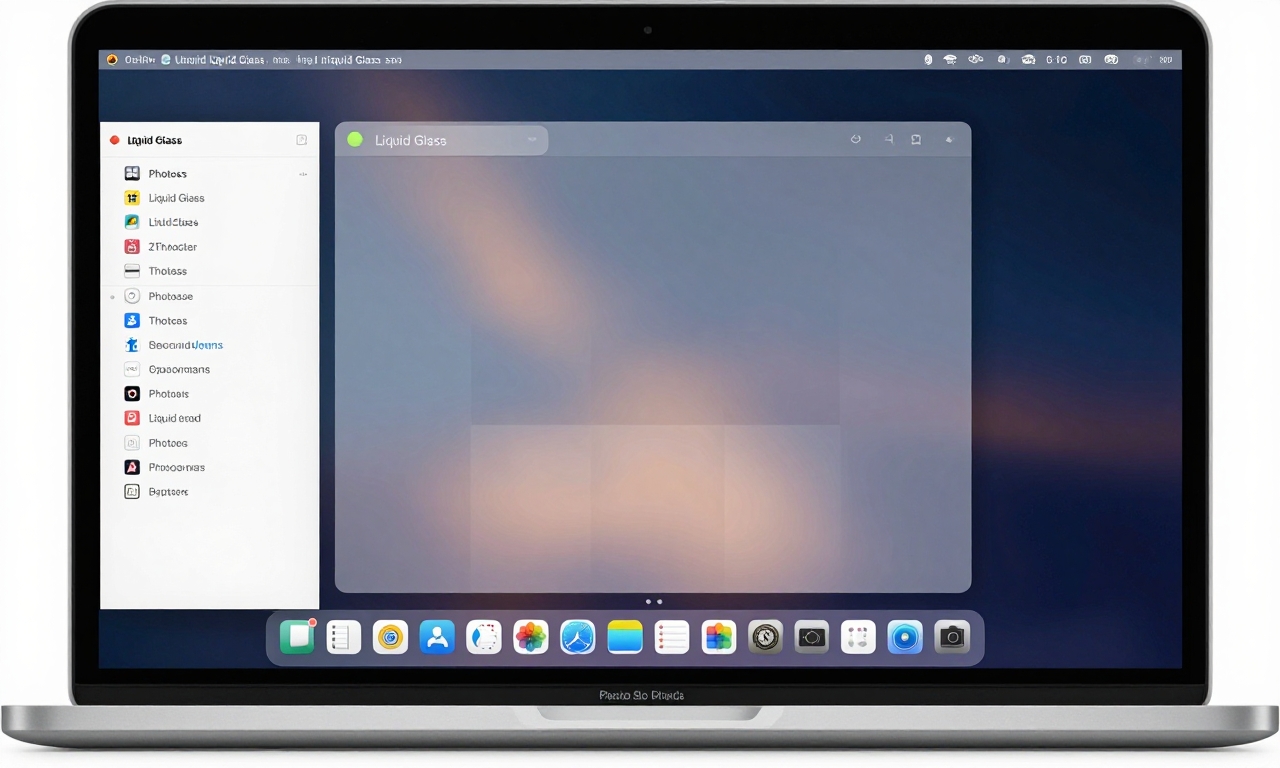Toggle the green window button on Liquid Glass
Image resolution: width=1280 pixels, height=768 pixels.
pyautogui.click(x=355, y=139)
